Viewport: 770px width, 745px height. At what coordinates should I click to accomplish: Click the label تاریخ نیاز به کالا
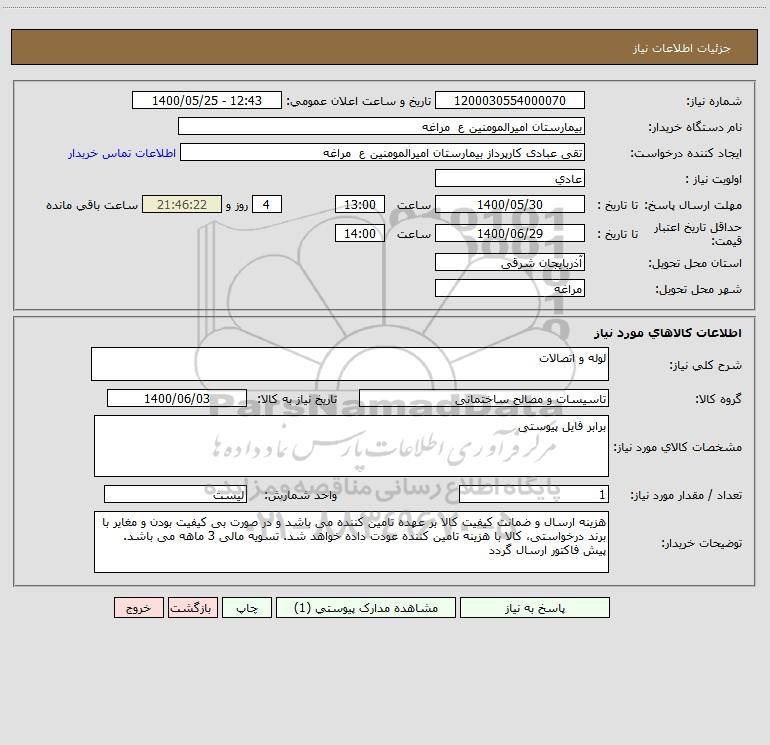(x=297, y=399)
